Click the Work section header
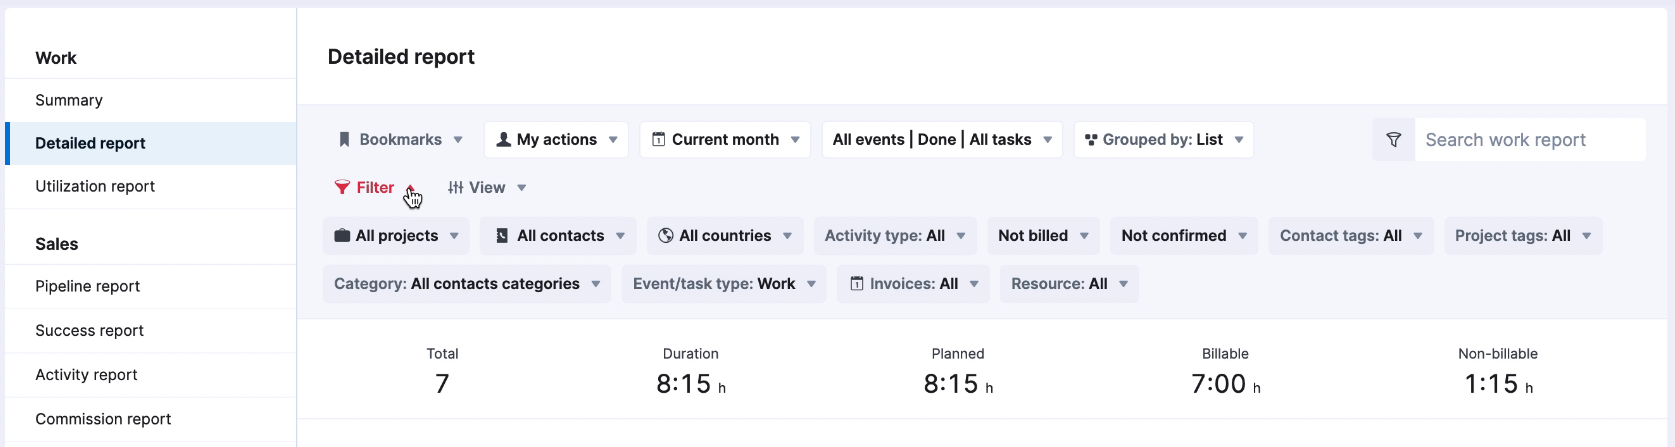The width and height of the screenshot is (1675, 447). 56,58
